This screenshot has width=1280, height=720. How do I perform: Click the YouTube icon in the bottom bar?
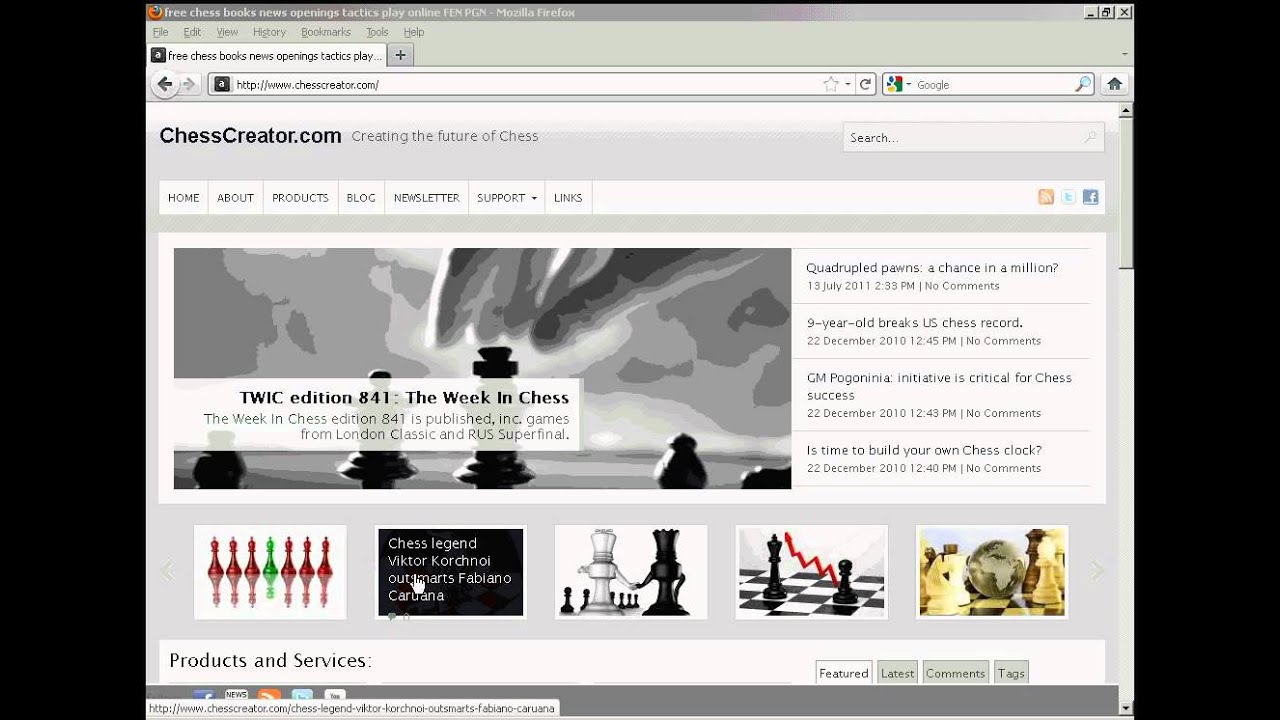coord(335,696)
